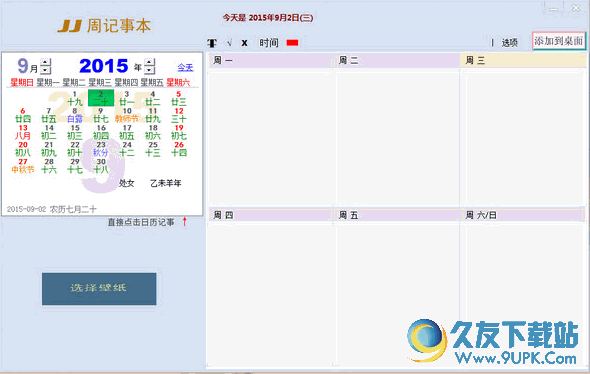Click inside the 周二 note area
The width and height of the screenshot is (590, 374).
398,137
